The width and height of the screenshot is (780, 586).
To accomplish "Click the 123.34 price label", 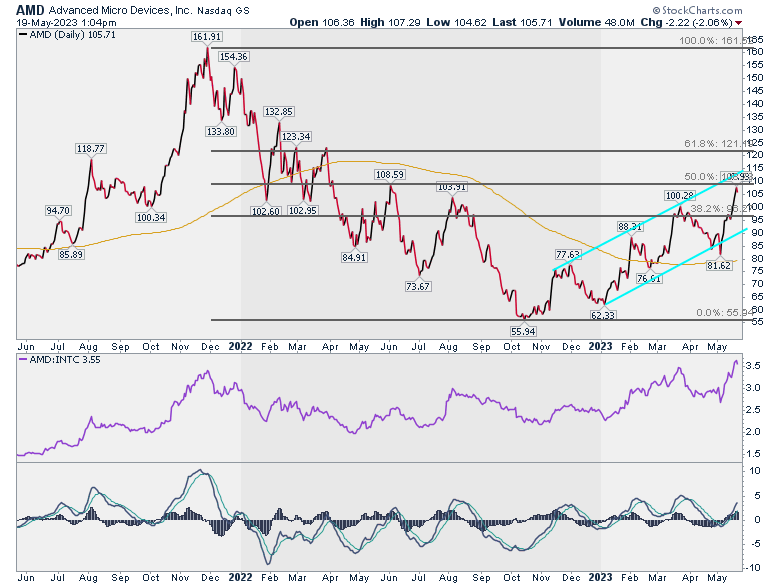I will tap(296, 136).
